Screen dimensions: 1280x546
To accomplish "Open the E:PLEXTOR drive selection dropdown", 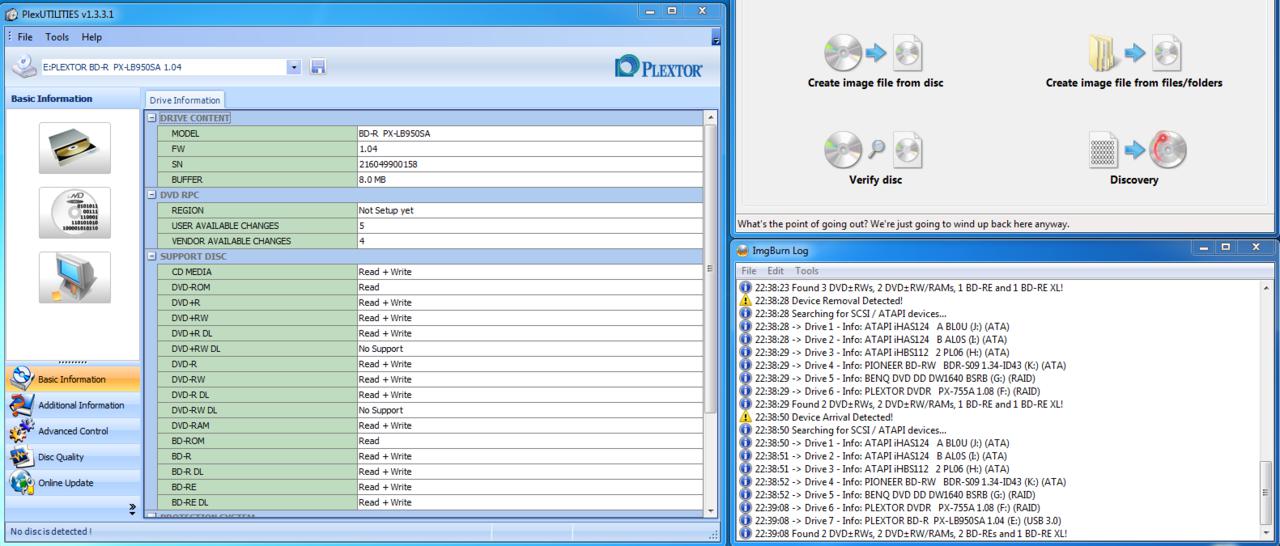I will click(293, 67).
